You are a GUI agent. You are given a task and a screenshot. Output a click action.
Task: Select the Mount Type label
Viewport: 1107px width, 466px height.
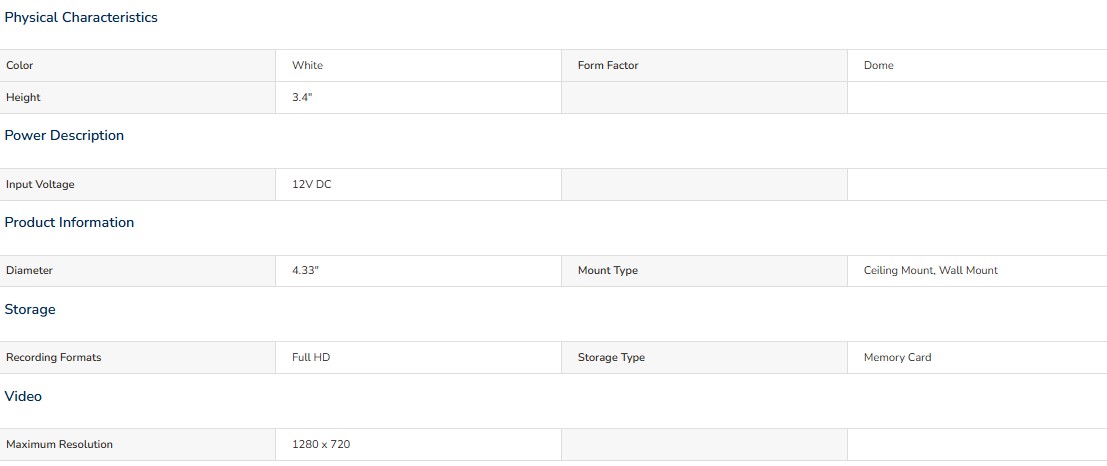(608, 270)
